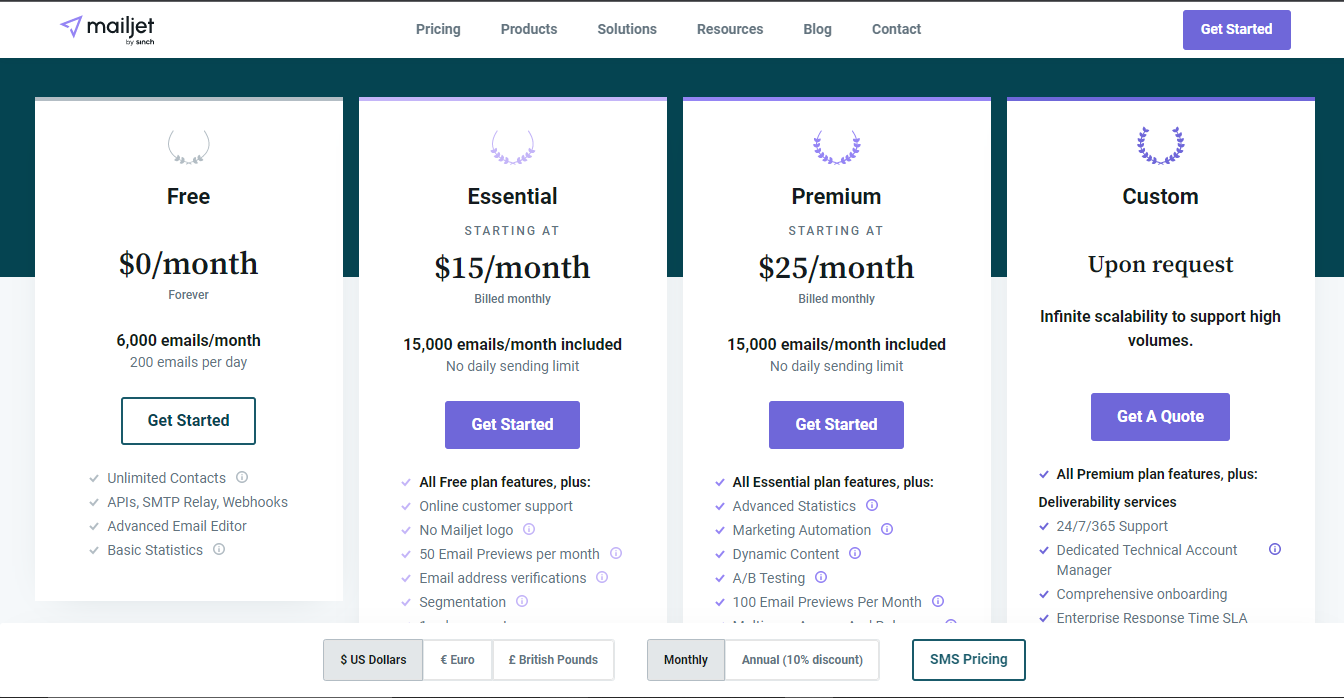Viewport: 1344px width, 698px height.
Task: Select Monthly billing option
Action: [686, 660]
